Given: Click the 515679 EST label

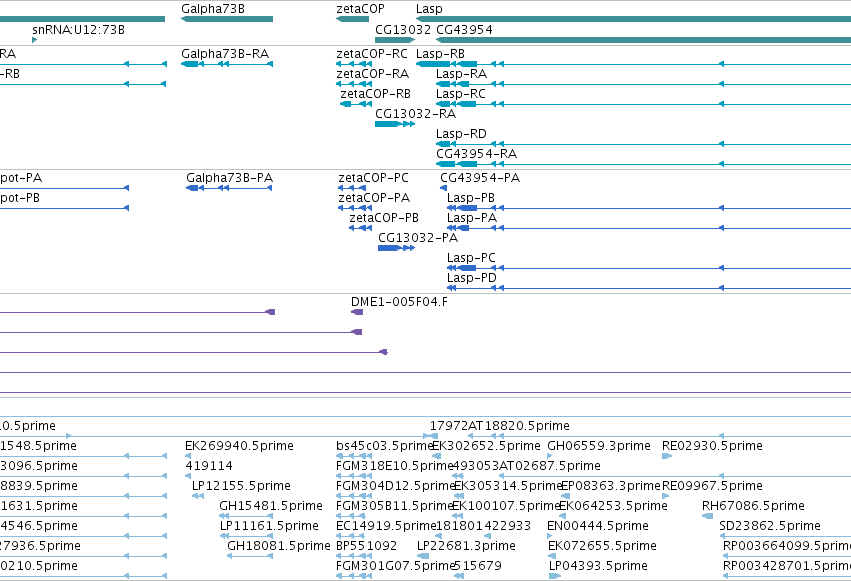Looking at the screenshot, I should pyautogui.click(x=478, y=566).
